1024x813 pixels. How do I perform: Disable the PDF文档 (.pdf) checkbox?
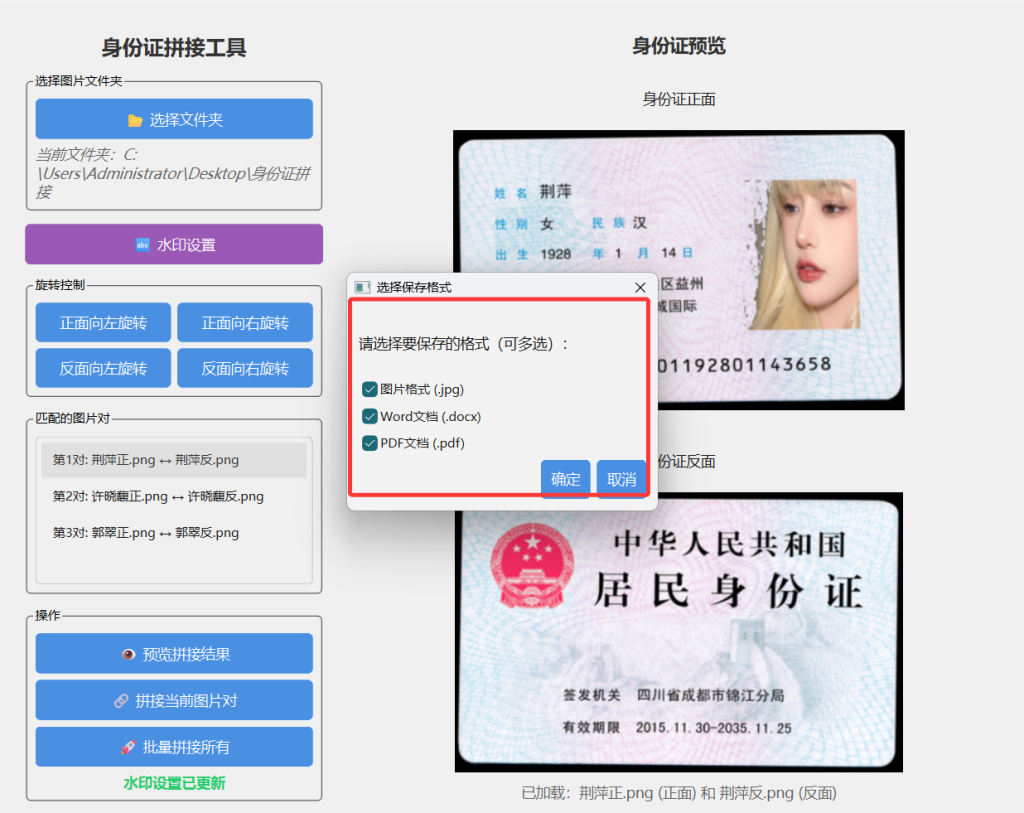coord(370,443)
